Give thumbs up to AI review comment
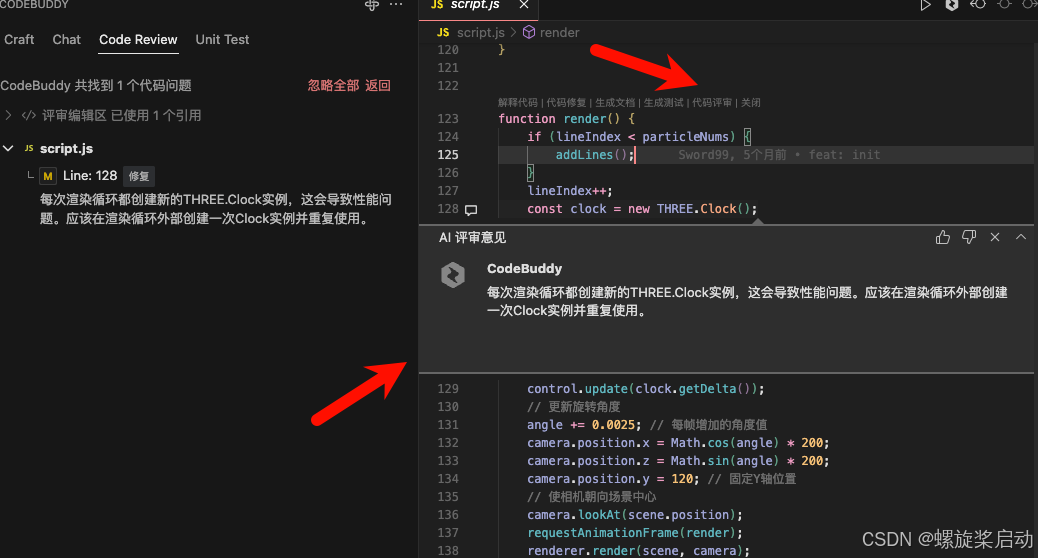 [943, 237]
